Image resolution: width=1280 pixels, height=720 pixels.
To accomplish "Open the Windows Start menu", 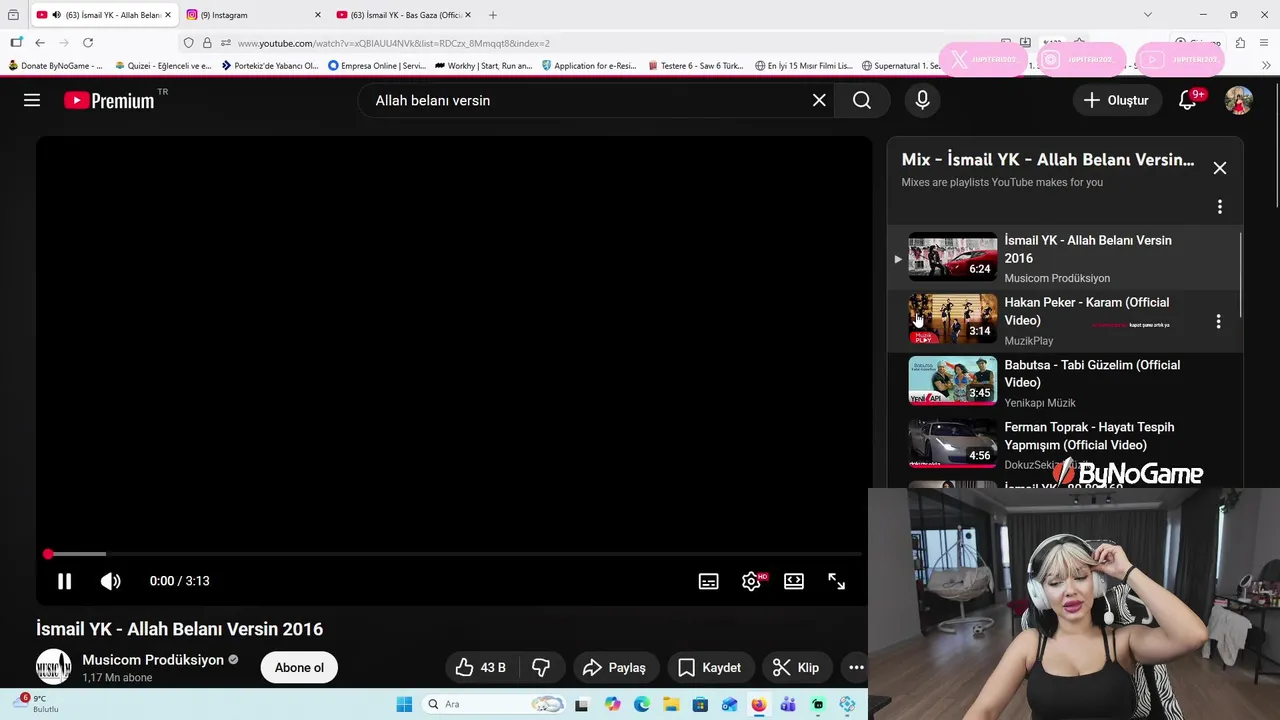I will (404, 704).
